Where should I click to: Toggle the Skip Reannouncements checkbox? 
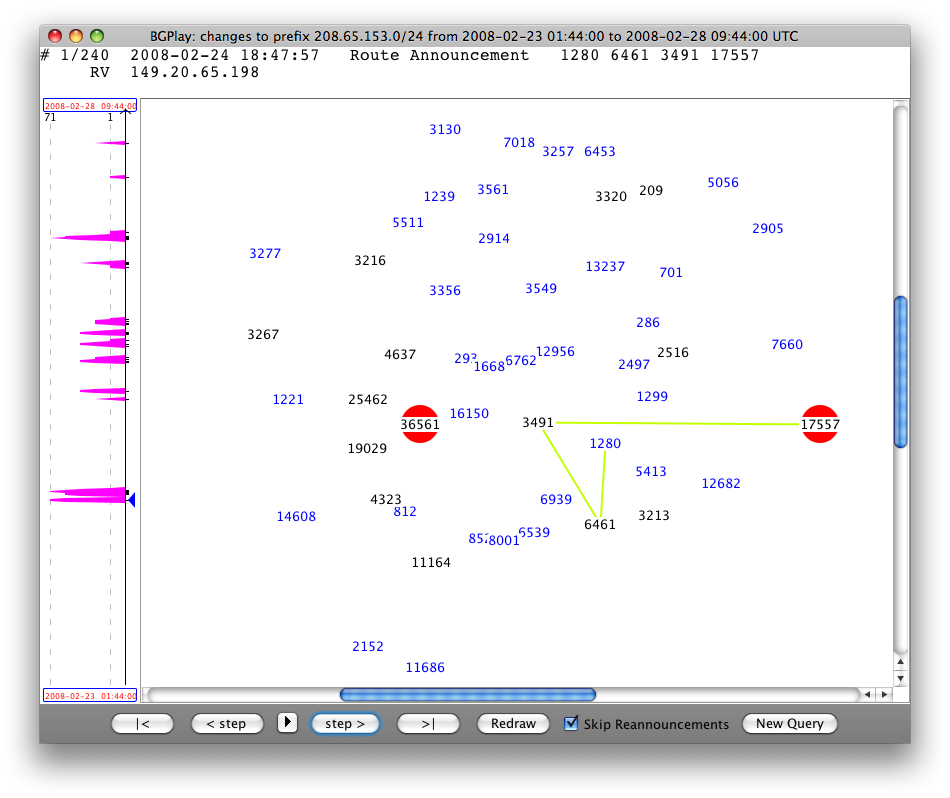[x=572, y=723]
